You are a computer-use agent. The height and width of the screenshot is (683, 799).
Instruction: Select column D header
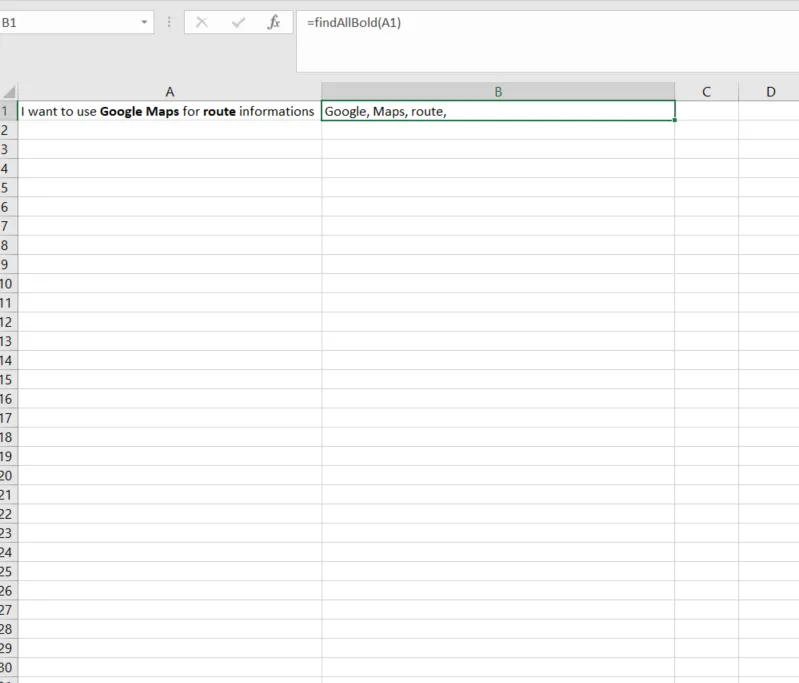(769, 92)
